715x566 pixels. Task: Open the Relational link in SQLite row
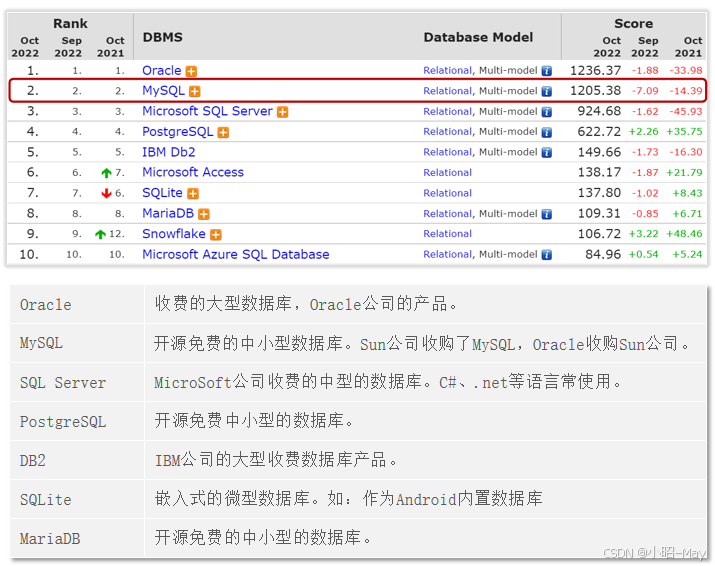[x=447, y=193]
